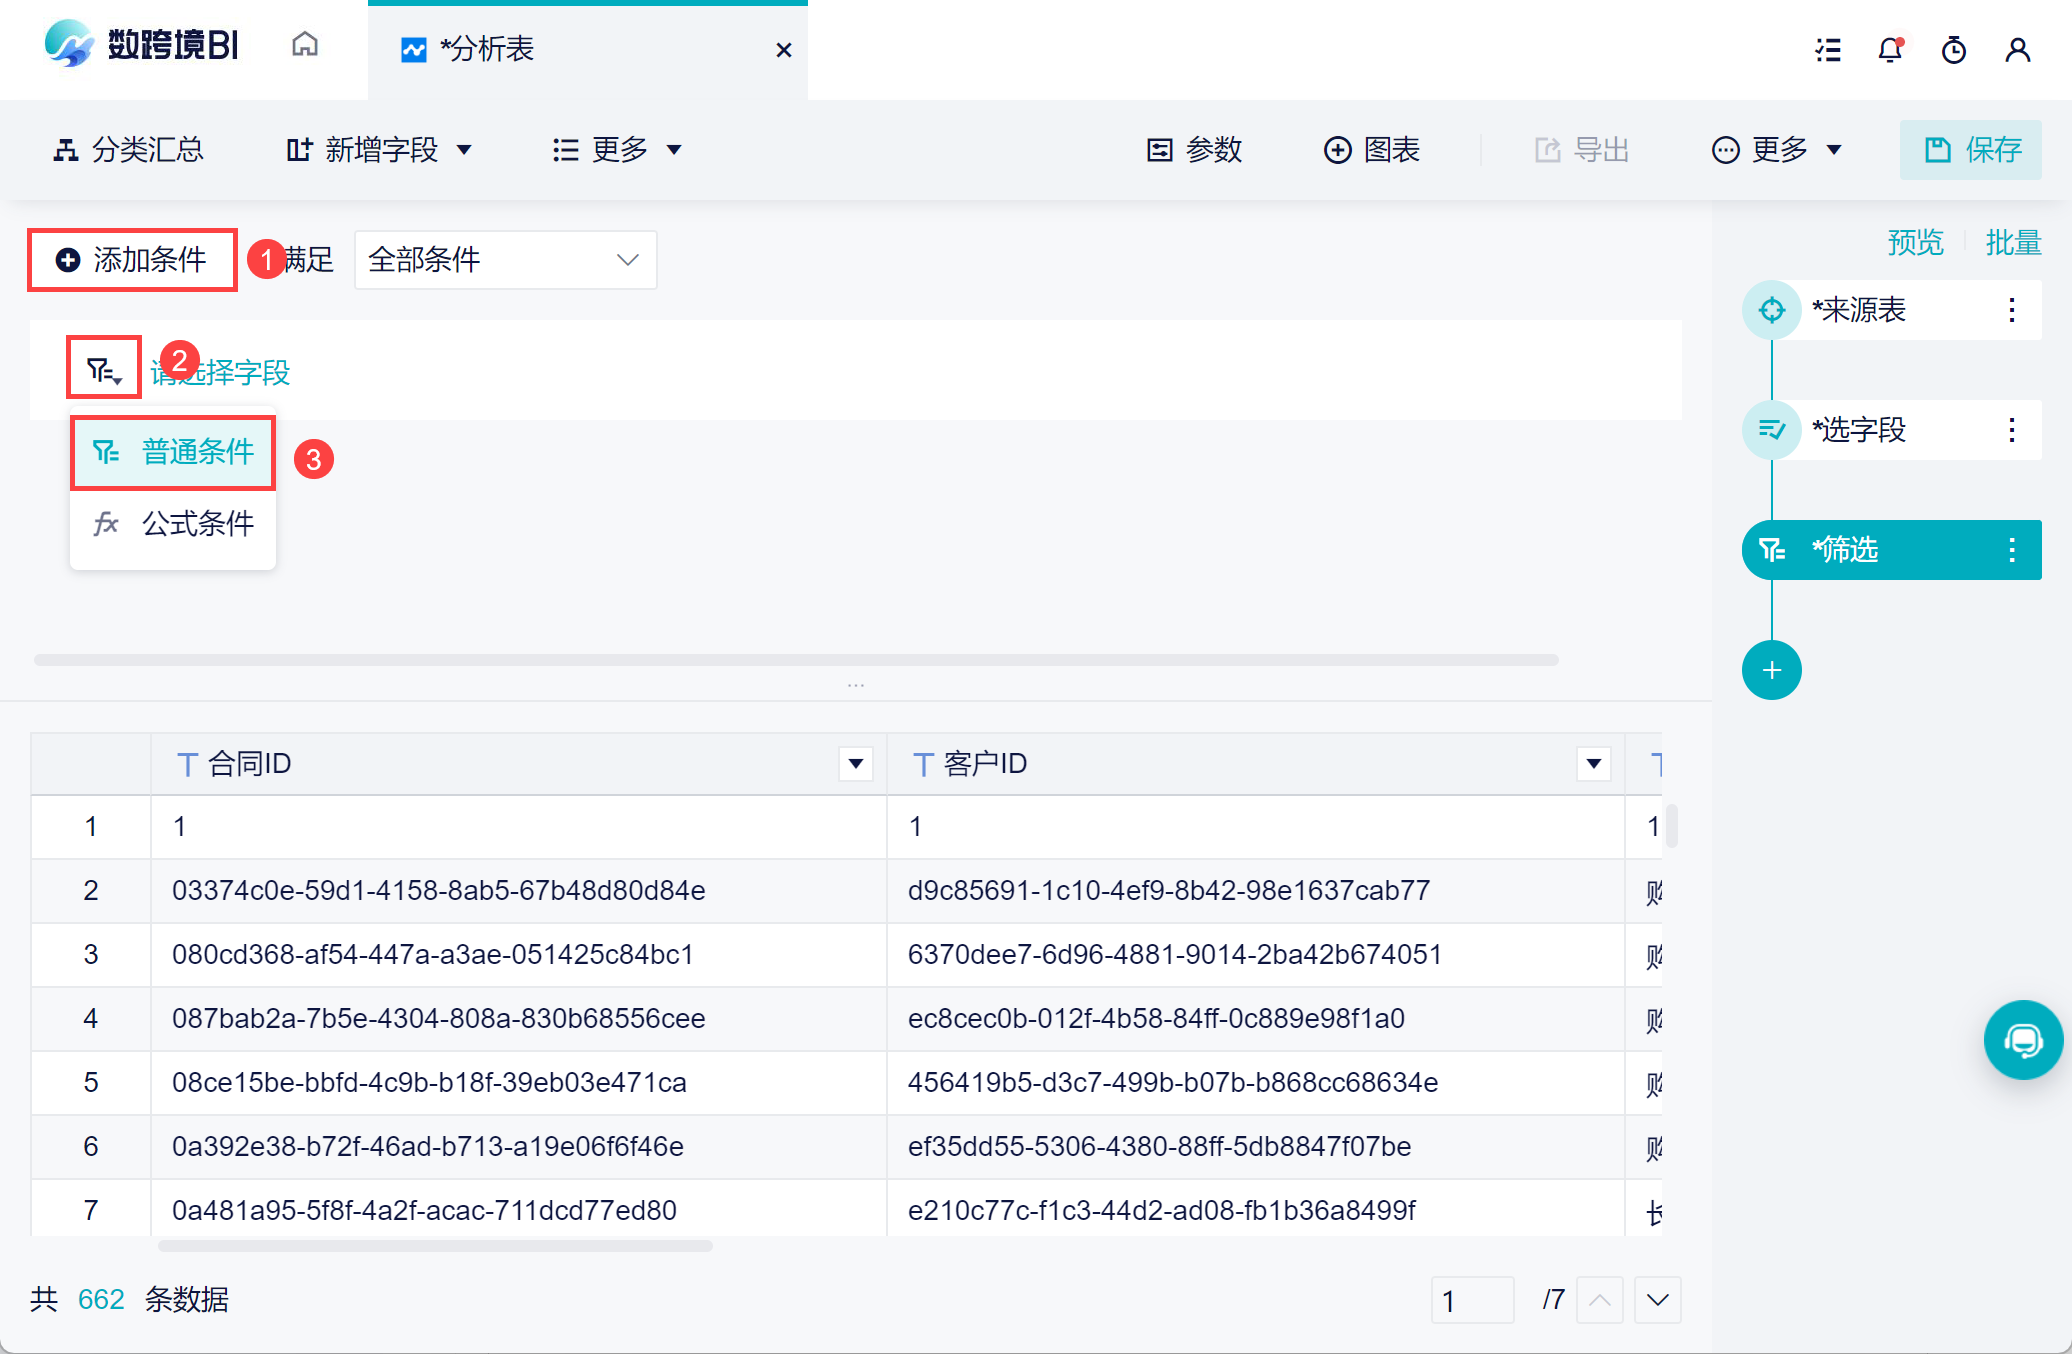Open user profile icon
Screen dimensions: 2072x1354
(2017, 50)
